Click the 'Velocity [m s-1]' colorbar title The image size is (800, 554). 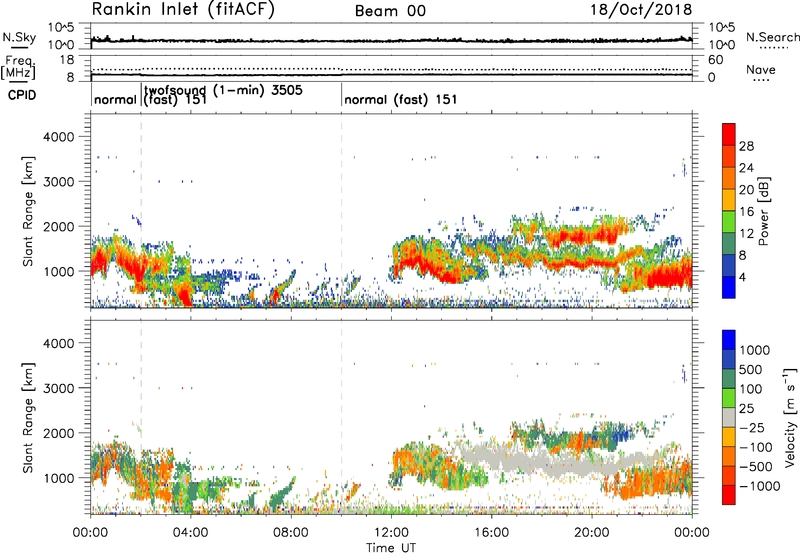[790, 417]
